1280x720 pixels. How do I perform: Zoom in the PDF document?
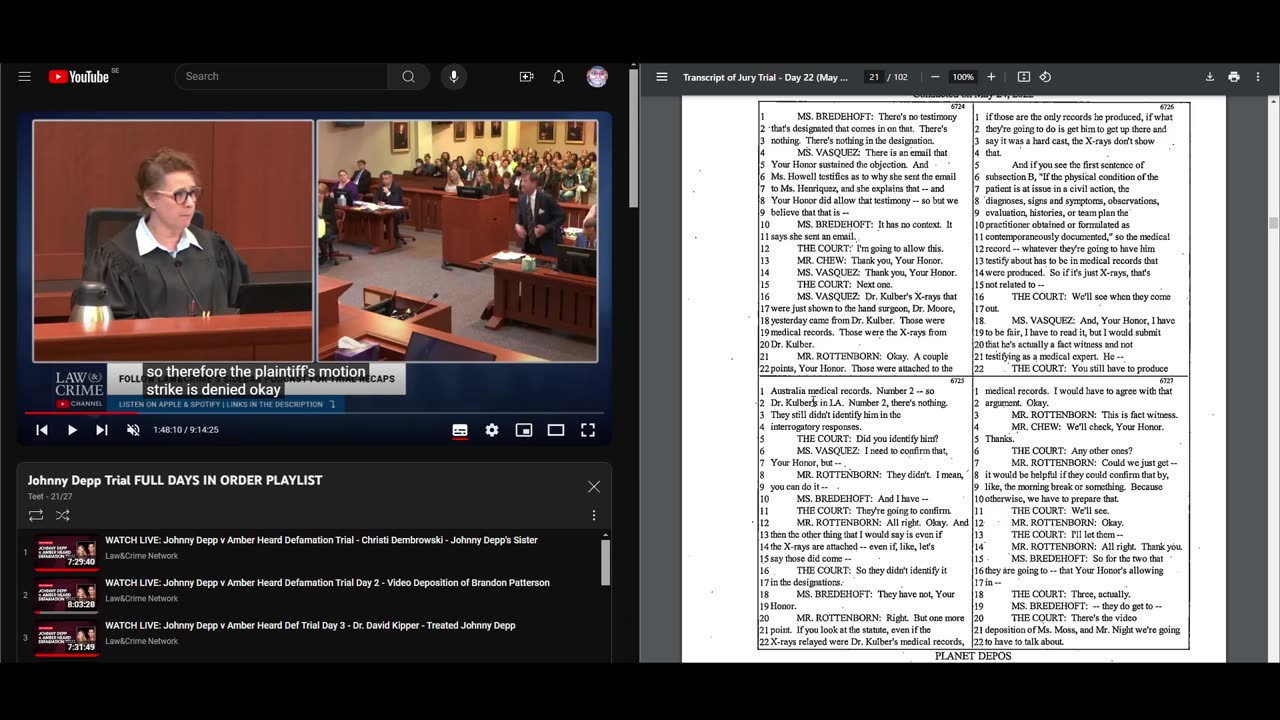pyautogui.click(x=991, y=77)
